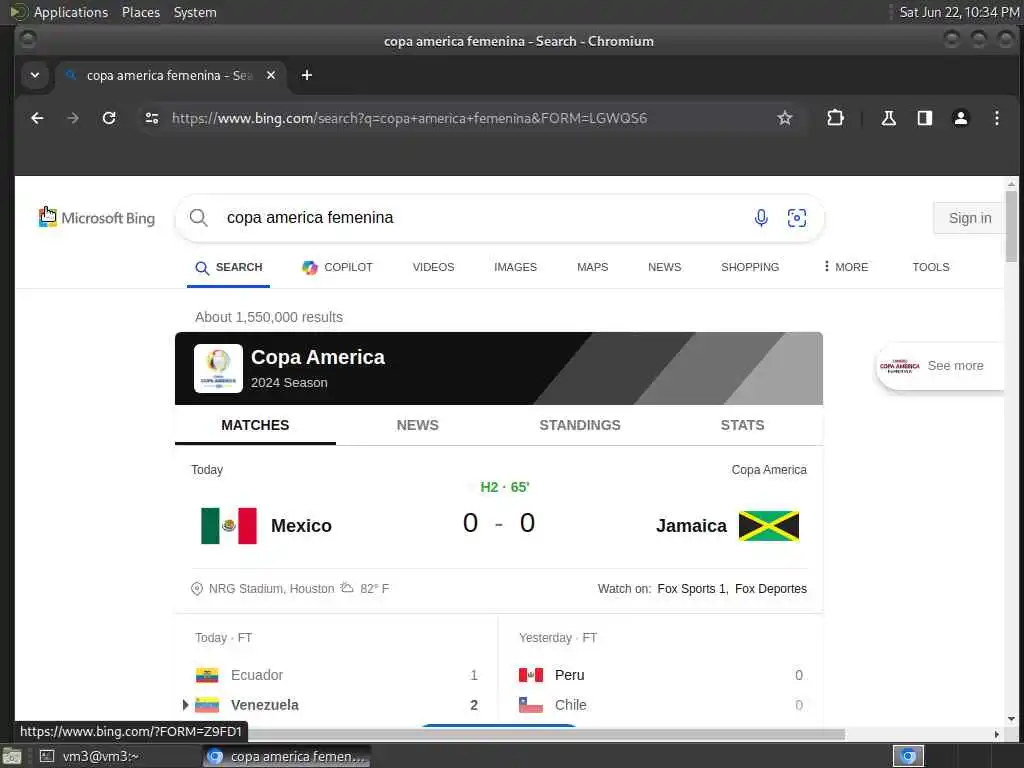Select the STATS tab
Screen dimensions: 1024x768
(742, 425)
